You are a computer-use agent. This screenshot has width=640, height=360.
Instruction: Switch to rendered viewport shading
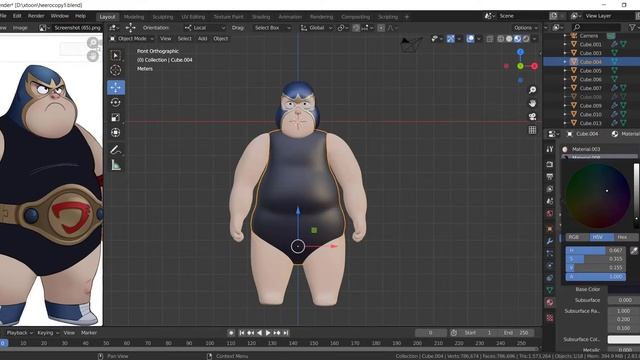click(x=526, y=39)
